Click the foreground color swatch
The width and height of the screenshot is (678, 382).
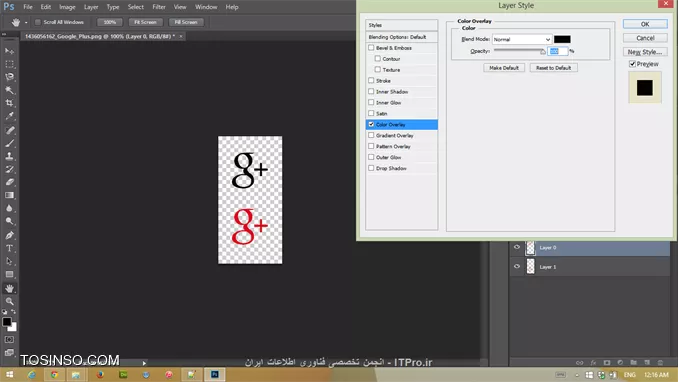tap(6, 322)
